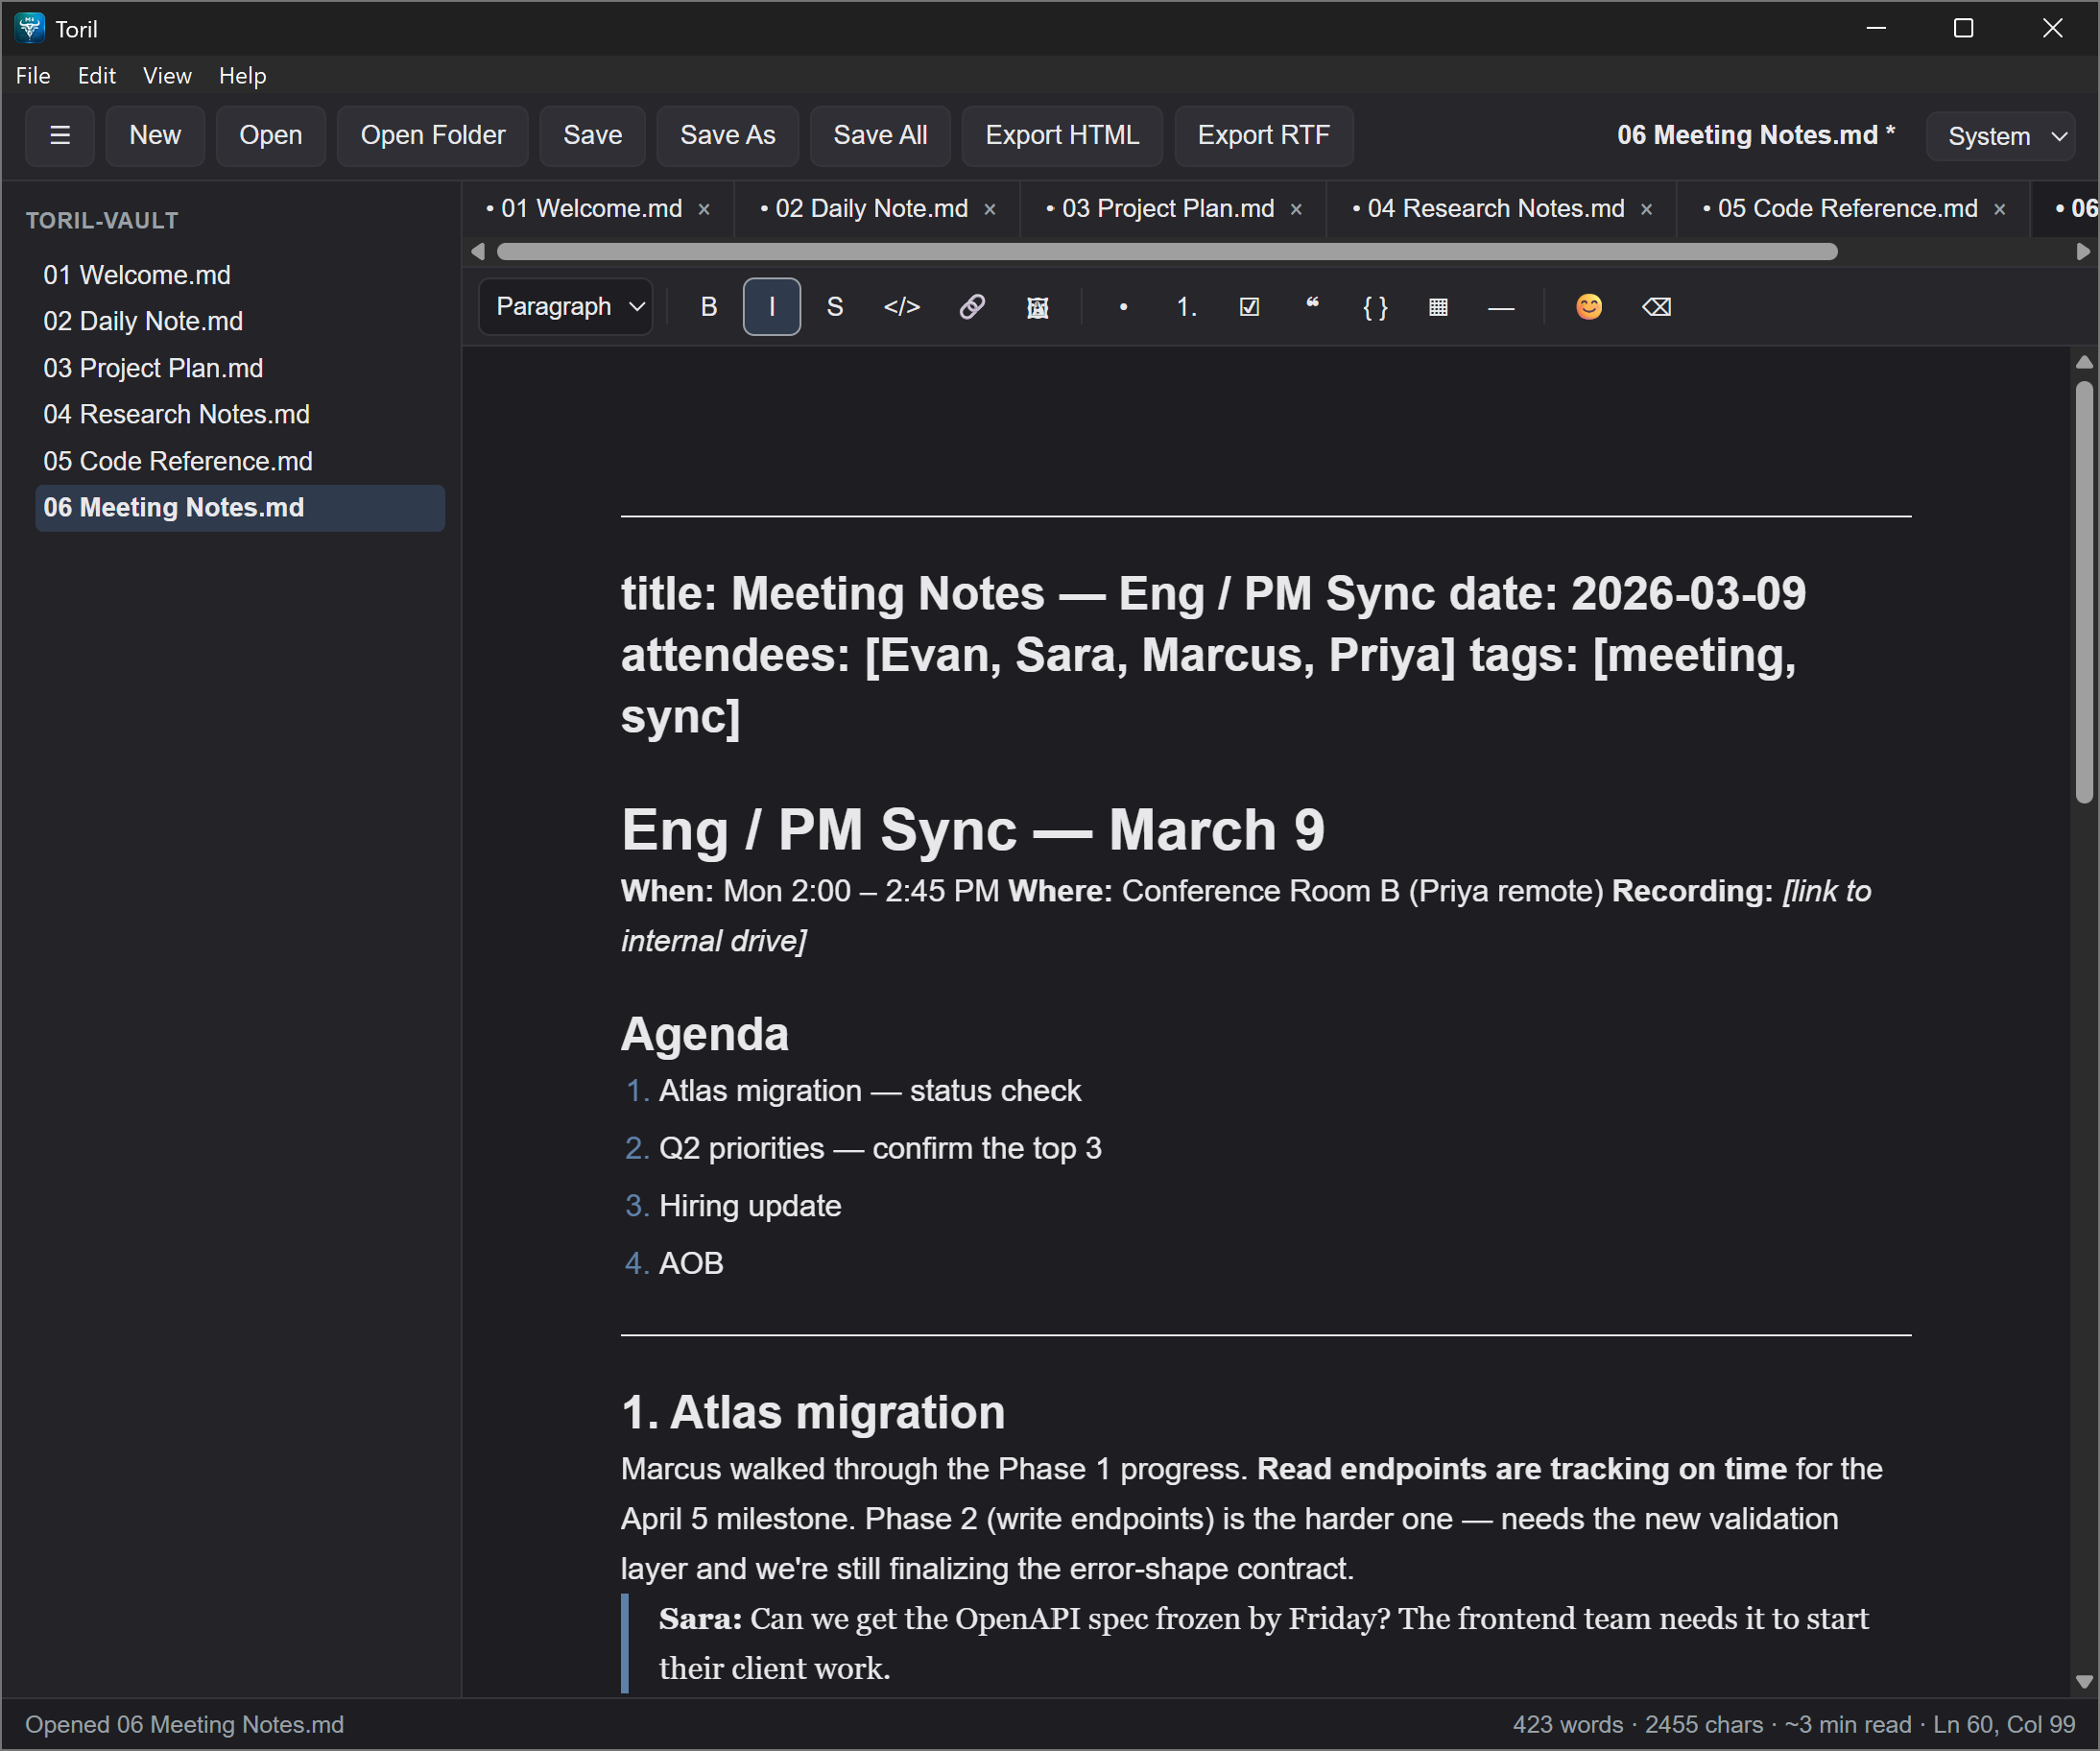2100x1751 pixels.
Task: Click the TORIL-VAULT folder heading
Action: [x=102, y=221]
